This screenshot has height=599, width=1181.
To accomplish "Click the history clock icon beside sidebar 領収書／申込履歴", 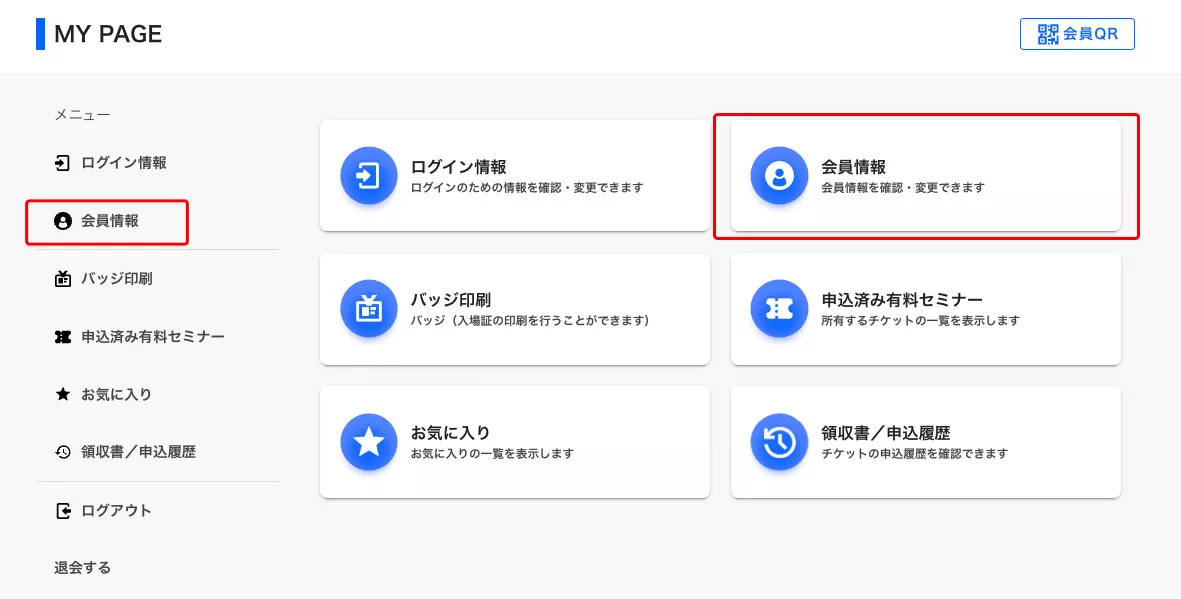I will [63, 452].
